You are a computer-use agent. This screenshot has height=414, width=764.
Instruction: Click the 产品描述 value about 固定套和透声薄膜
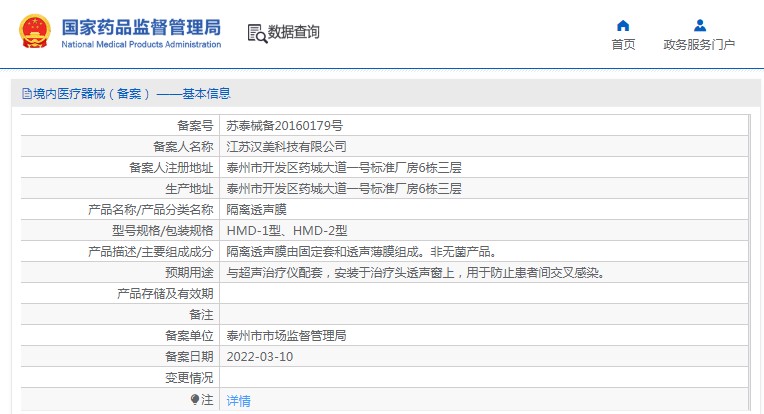[x=363, y=252]
